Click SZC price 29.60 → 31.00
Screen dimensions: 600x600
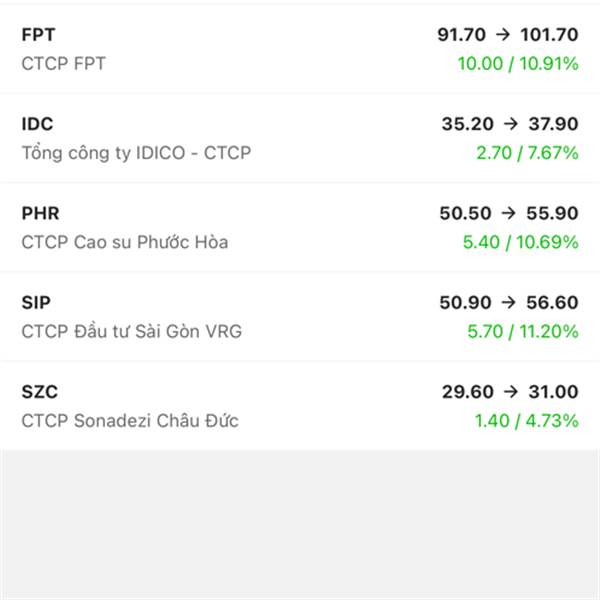click(x=509, y=392)
